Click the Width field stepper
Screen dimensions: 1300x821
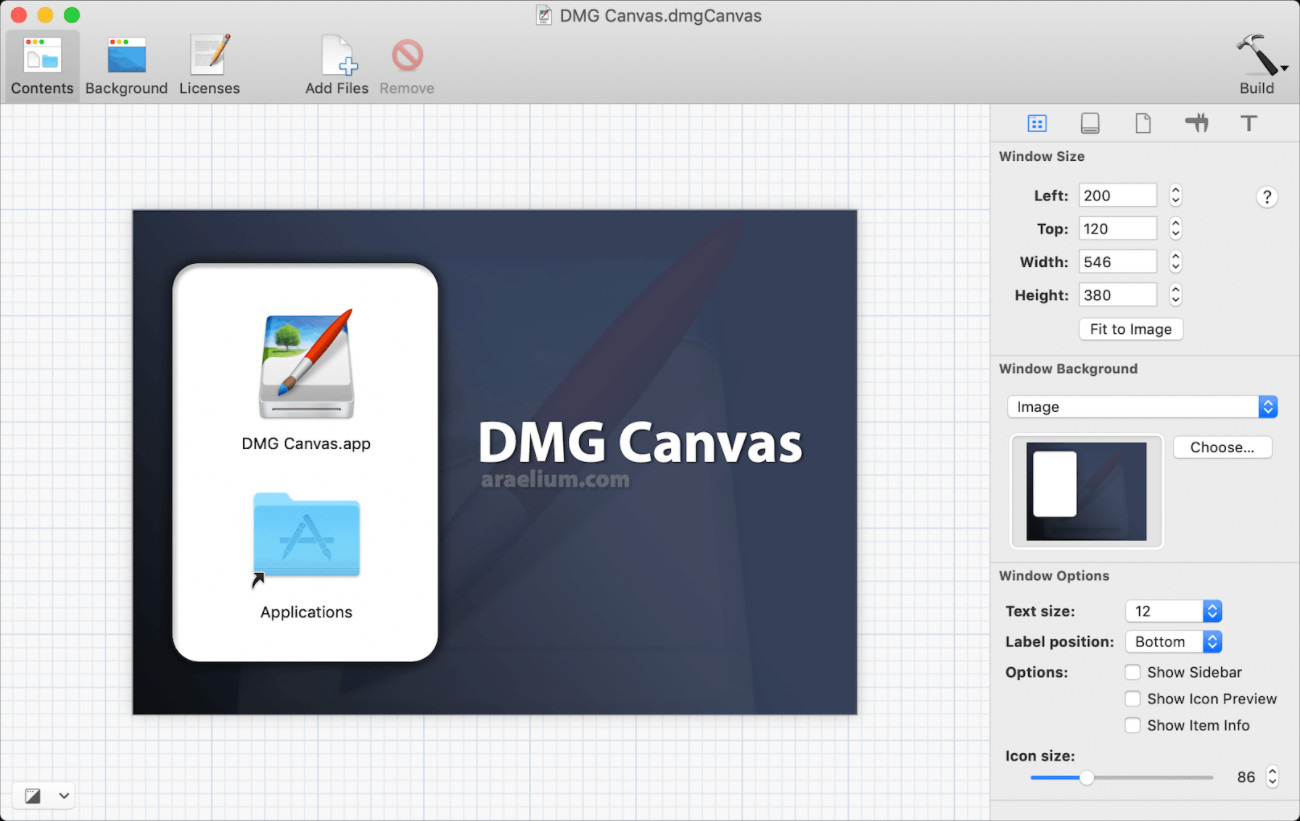pyautogui.click(x=1176, y=262)
